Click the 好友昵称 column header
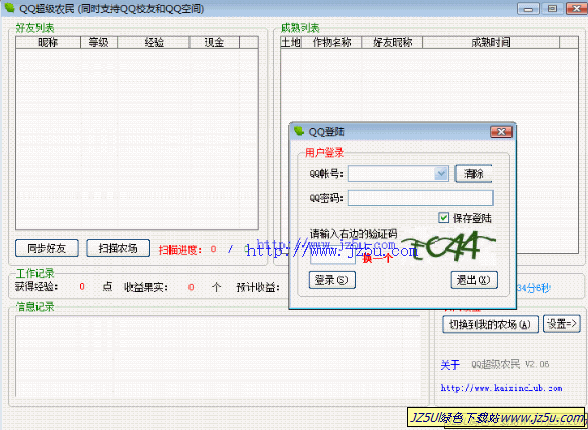 (x=392, y=42)
